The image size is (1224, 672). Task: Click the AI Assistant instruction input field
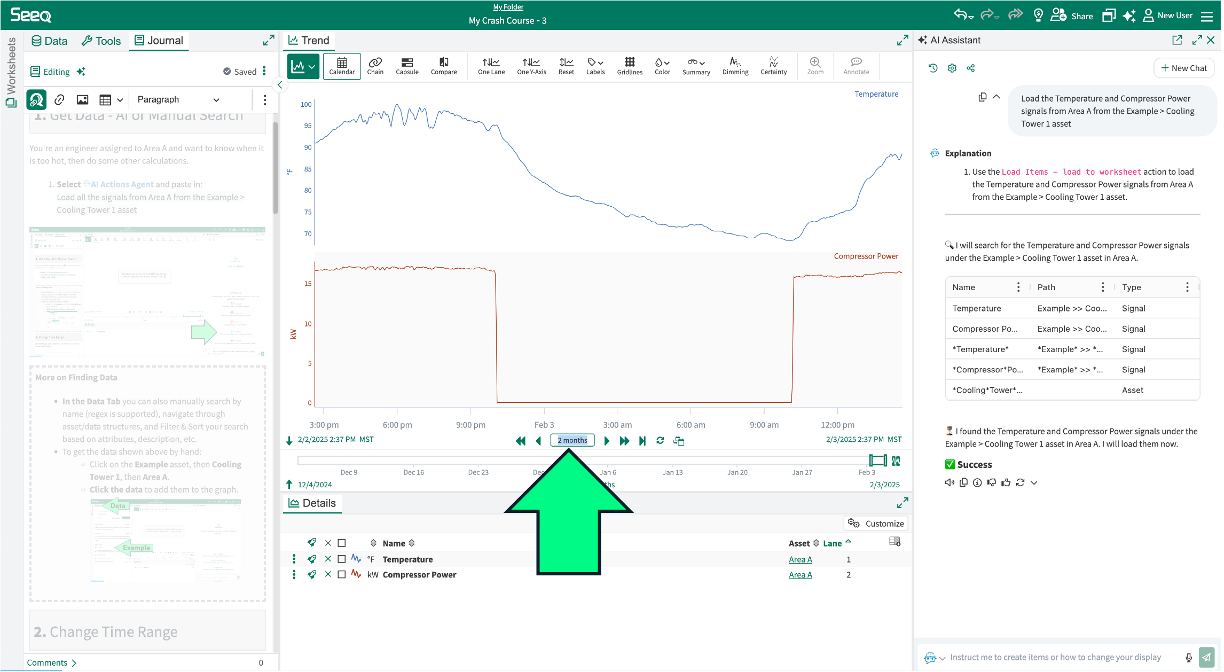[1060, 657]
